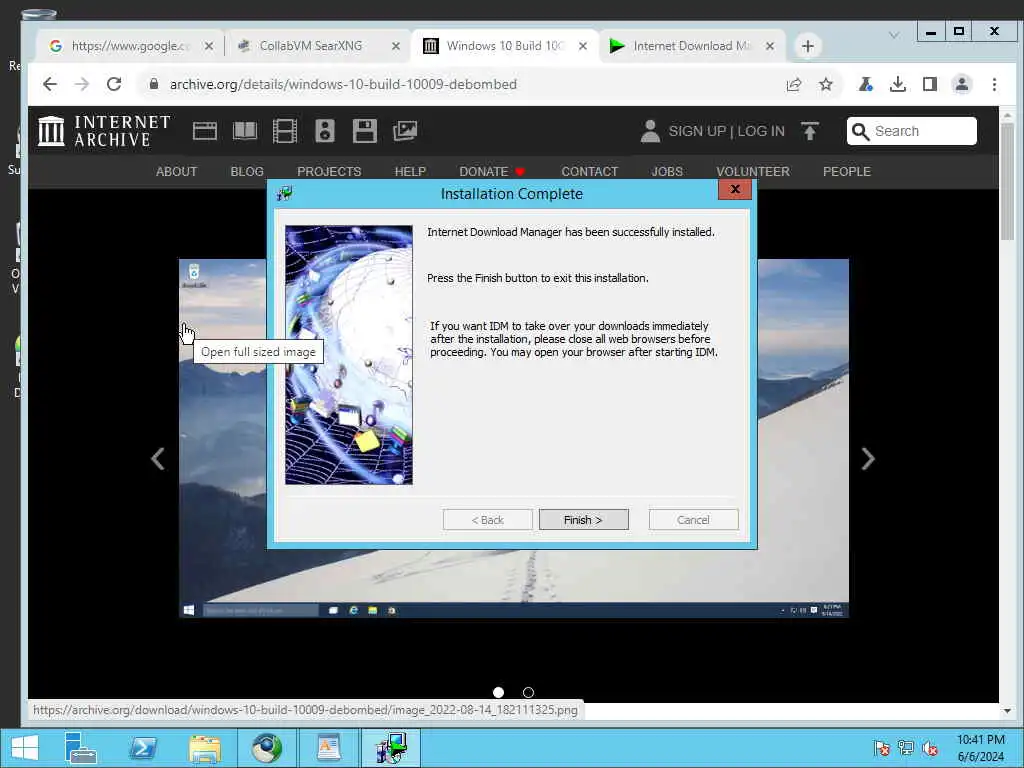Viewport: 1024px width, 768px height.
Task: Open the HELP menu item
Action: (x=410, y=172)
